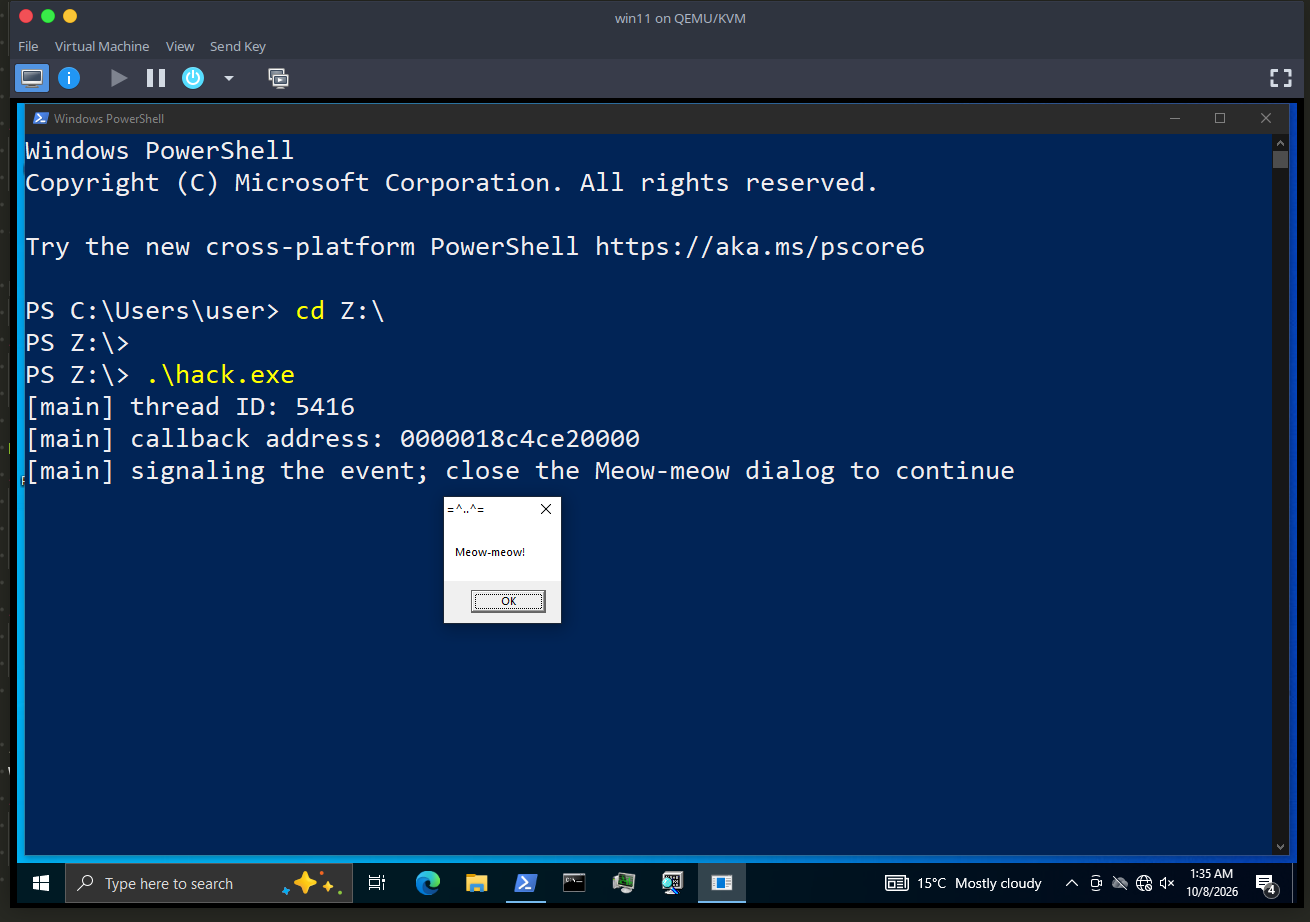Click the blue shut down power icon

tap(193, 77)
